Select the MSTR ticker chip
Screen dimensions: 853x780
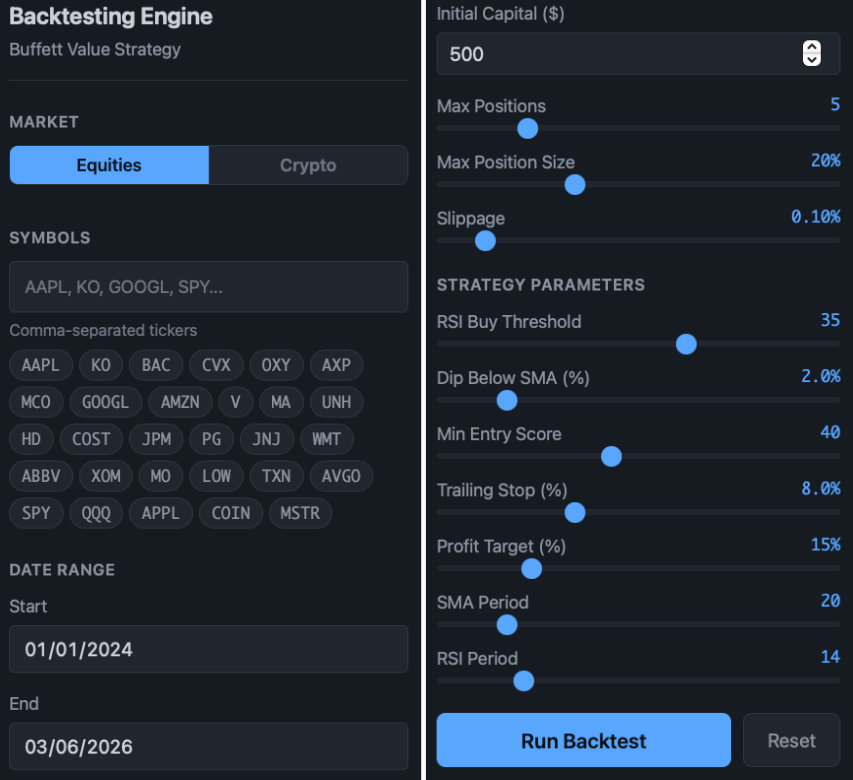coord(300,513)
